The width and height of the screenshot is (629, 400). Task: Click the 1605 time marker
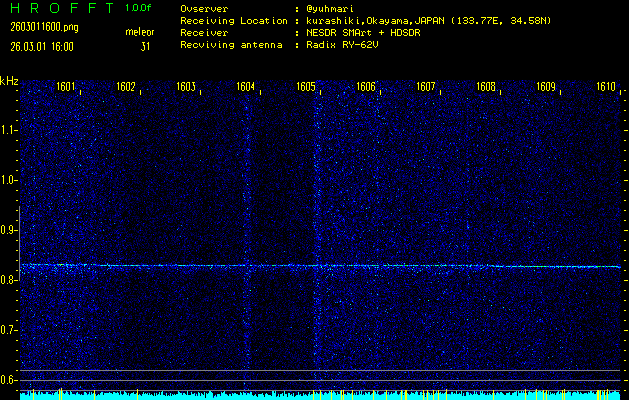click(x=306, y=86)
